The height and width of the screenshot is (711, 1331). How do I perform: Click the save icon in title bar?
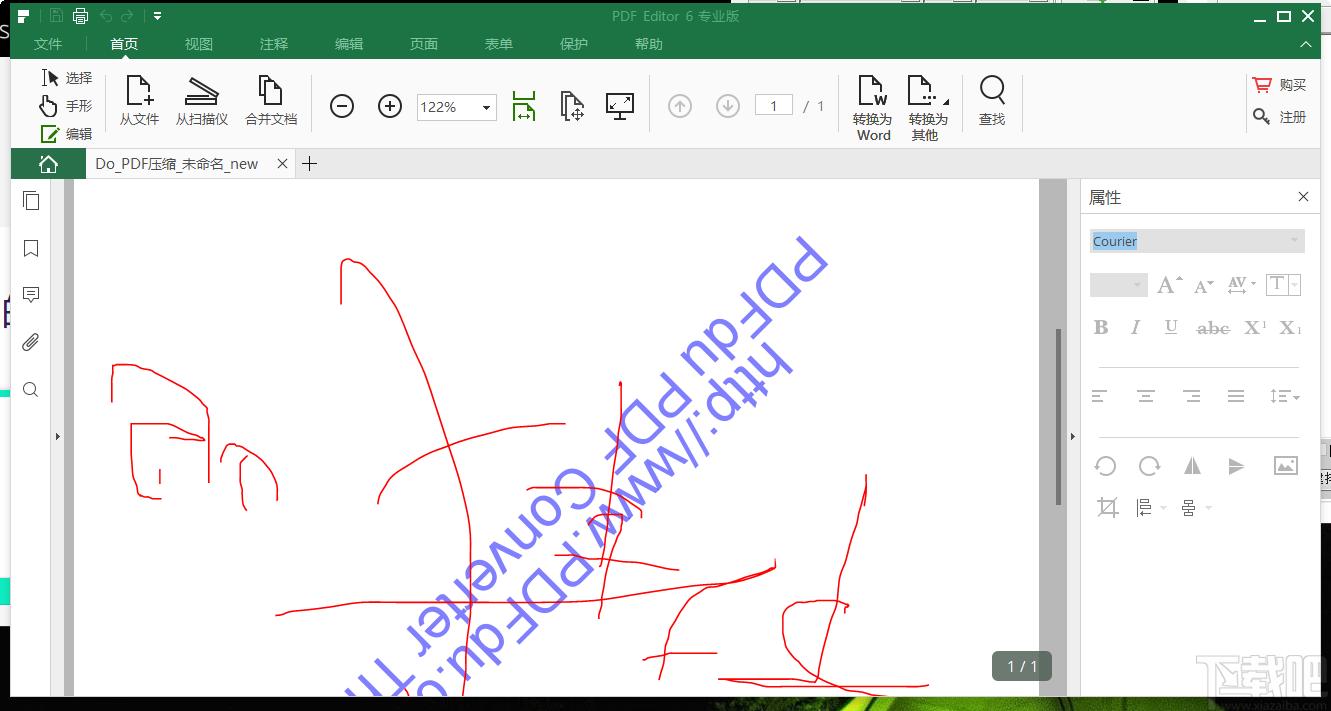tap(57, 16)
